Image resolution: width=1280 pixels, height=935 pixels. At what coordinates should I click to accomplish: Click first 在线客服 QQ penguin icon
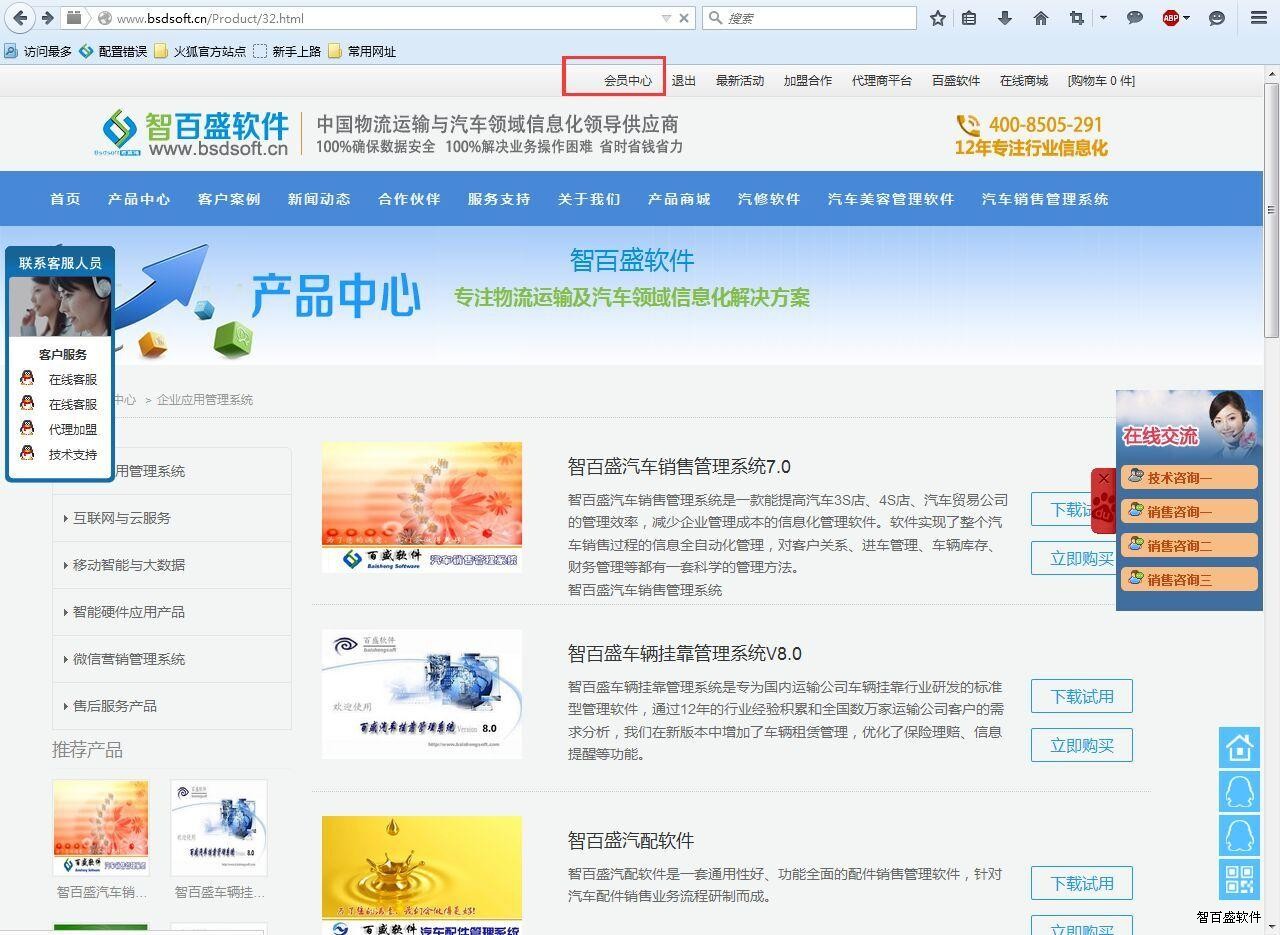point(28,378)
